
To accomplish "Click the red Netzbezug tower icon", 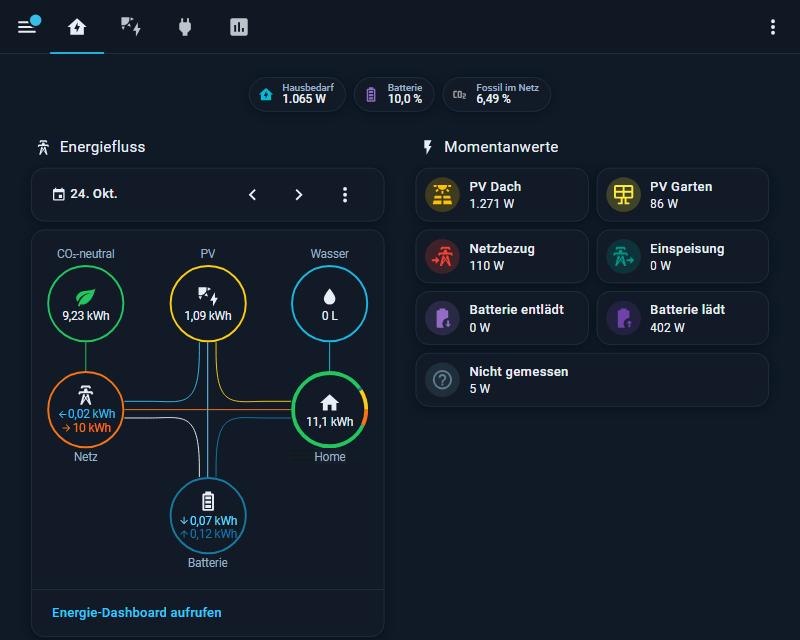I will point(442,256).
